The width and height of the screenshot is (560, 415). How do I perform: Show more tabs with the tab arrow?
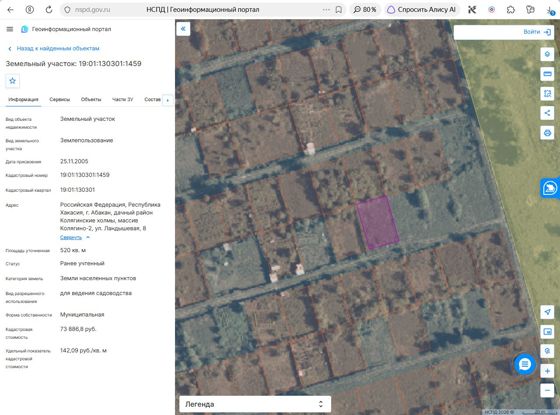pyautogui.click(x=168, y=100)
